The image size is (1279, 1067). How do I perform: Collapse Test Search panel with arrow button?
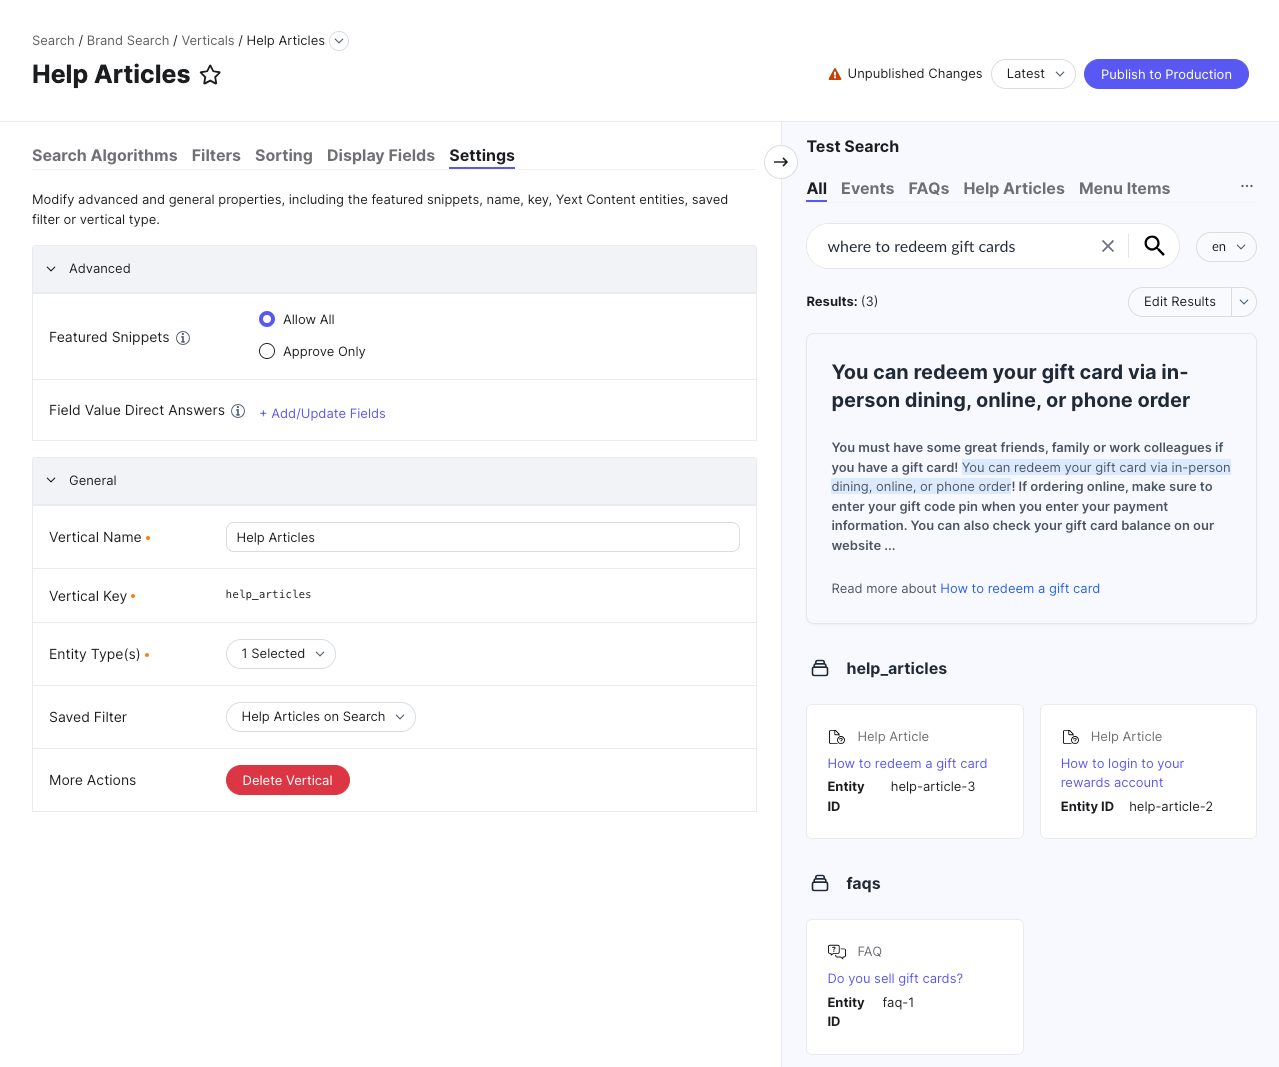point(781,162)
